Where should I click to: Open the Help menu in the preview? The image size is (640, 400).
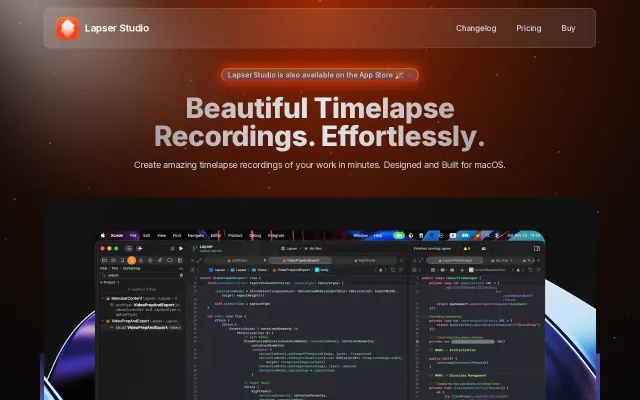(x=378, y=236)
